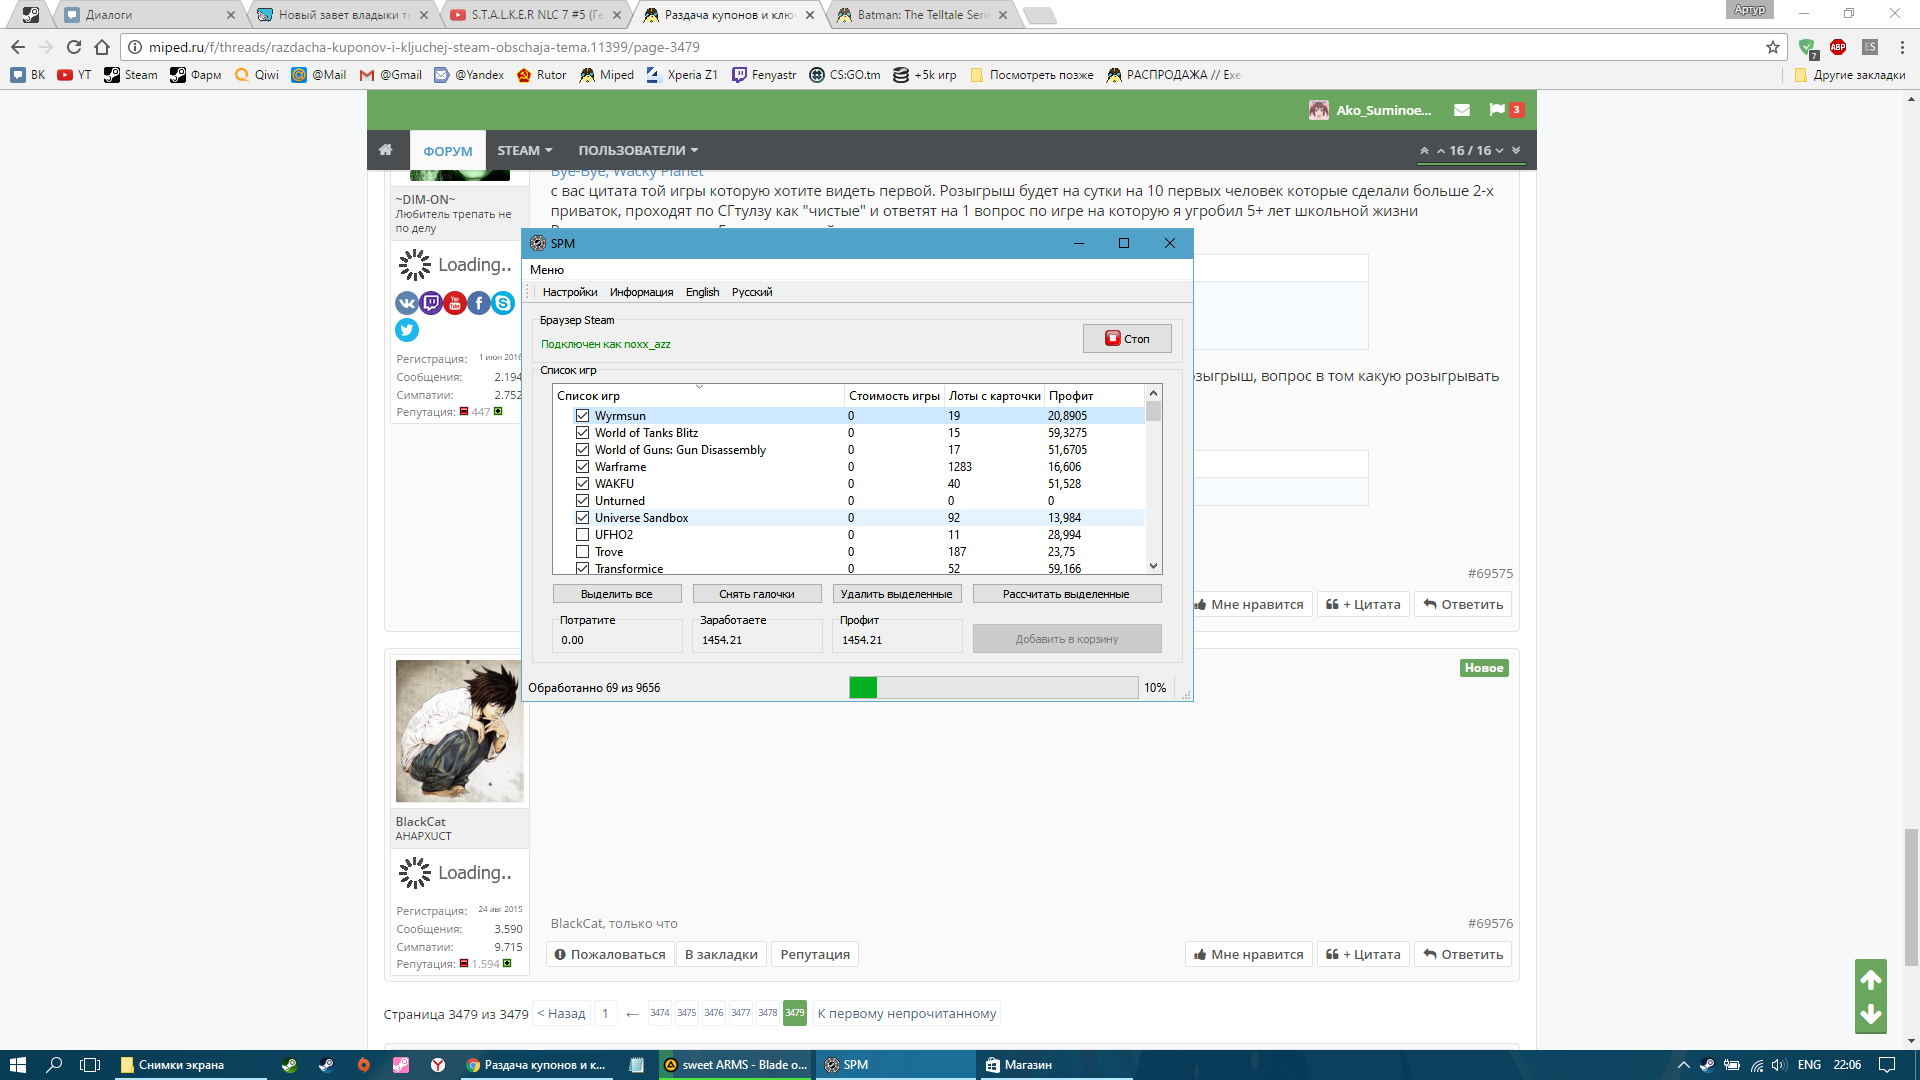
Task: Go to forum page 3478
Action: pos(768,1013)
